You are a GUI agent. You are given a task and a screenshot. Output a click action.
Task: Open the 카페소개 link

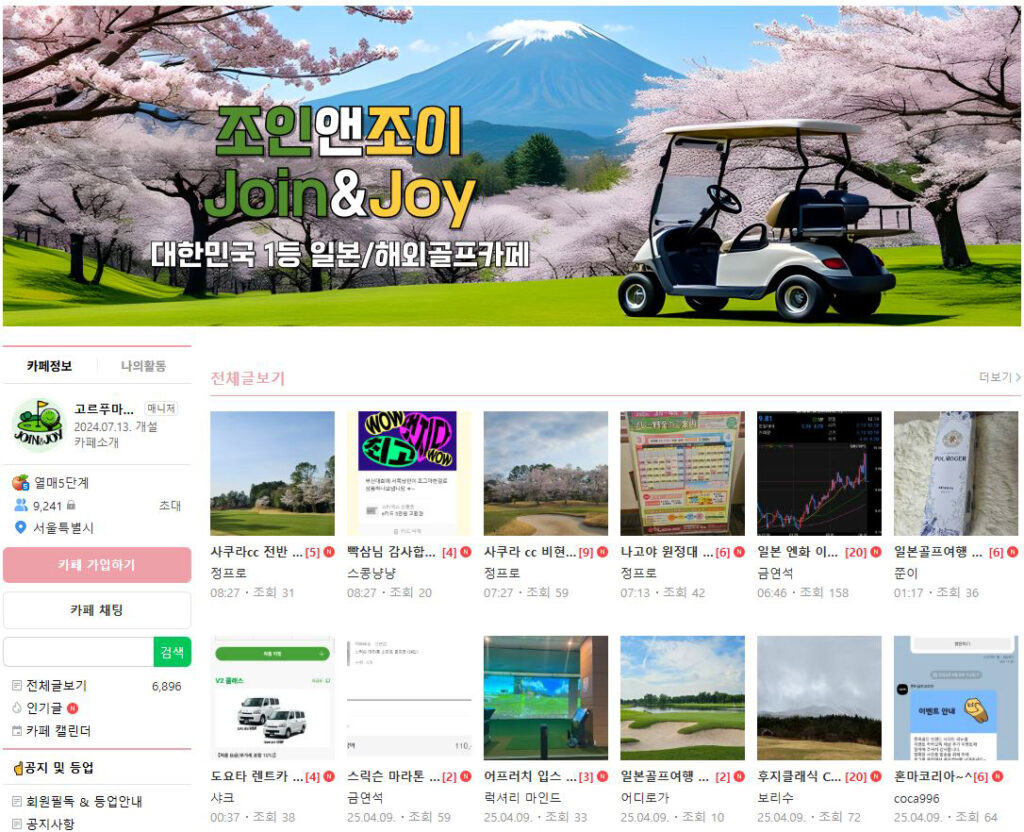click(x=96, y=442)
